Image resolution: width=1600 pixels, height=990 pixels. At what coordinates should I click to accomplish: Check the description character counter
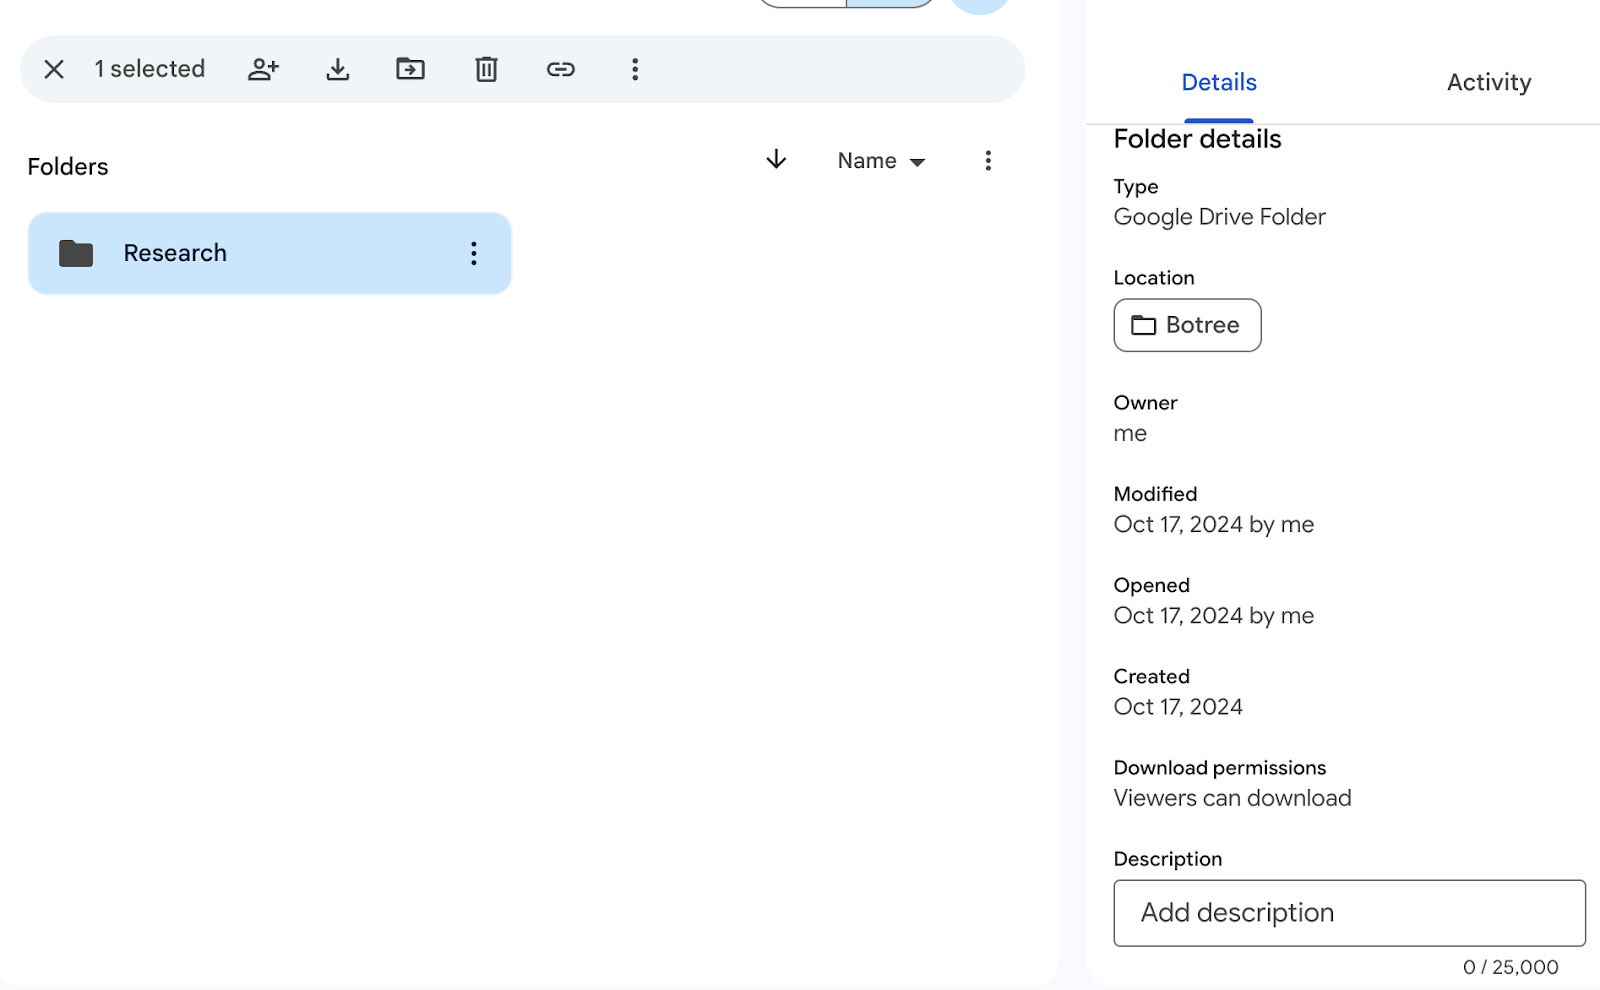pyautogui.click(x=1510, y=966)
